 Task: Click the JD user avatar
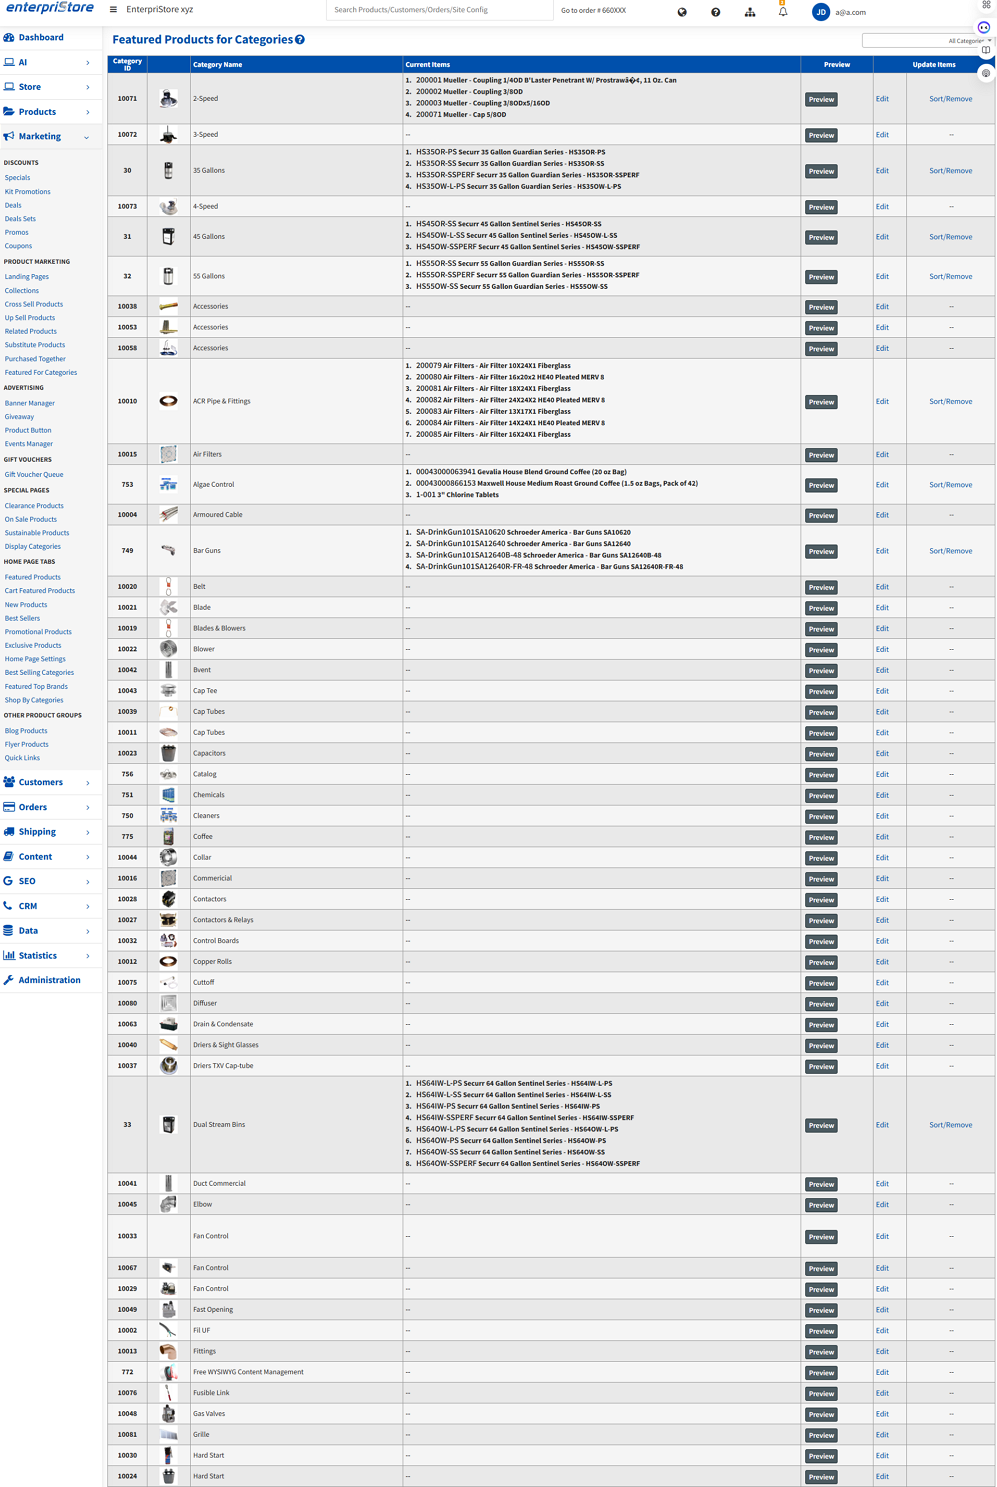(x=820, y=12)
